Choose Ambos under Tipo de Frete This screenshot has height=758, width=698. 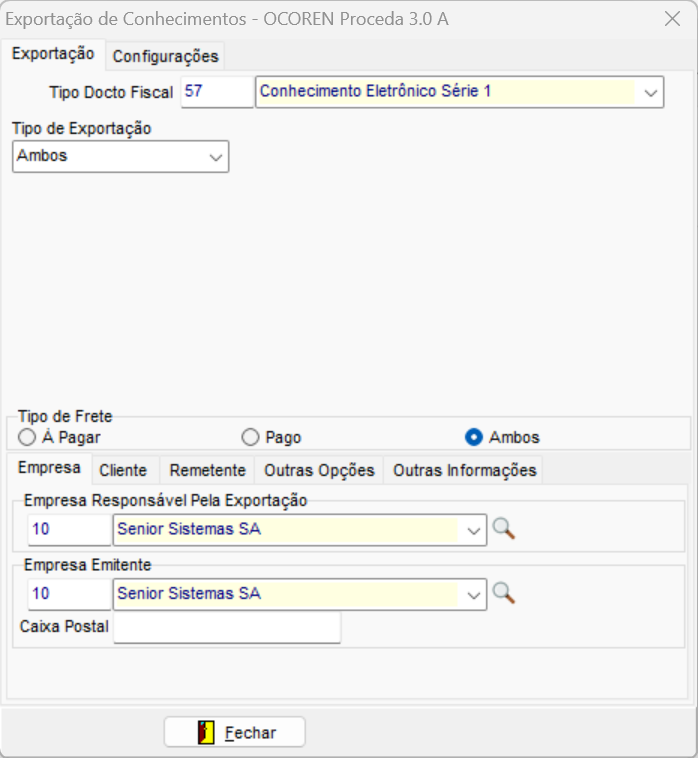pyautogui.click(x=474, y=437)
